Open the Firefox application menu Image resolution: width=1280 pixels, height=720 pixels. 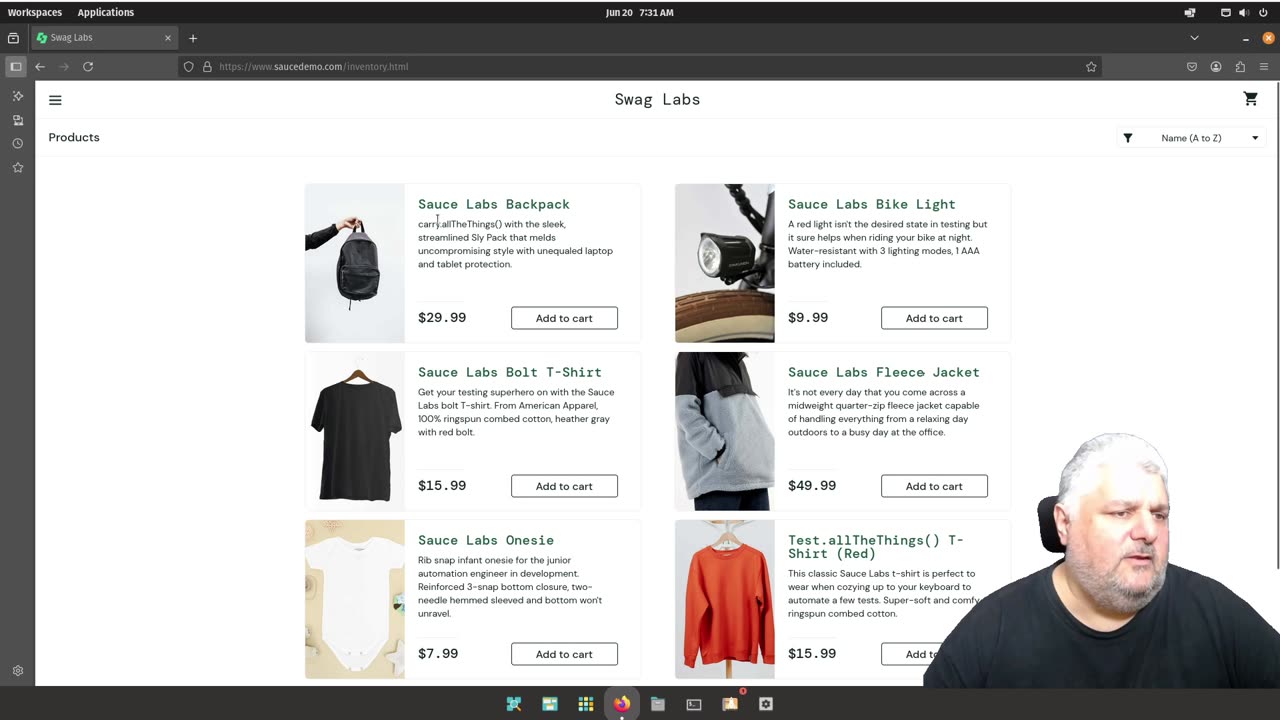[1264, 67]
